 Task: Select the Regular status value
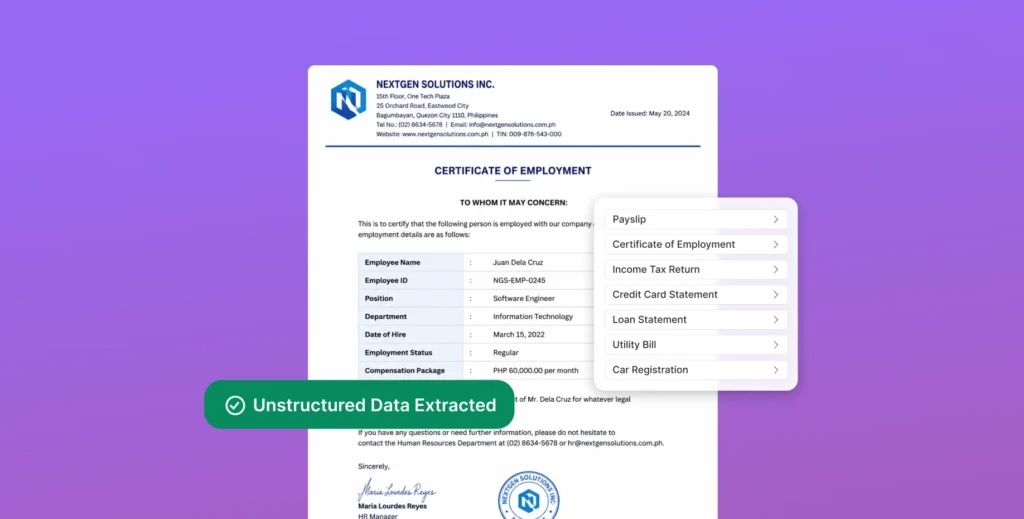pyautogui.click(x=505, y=353)
